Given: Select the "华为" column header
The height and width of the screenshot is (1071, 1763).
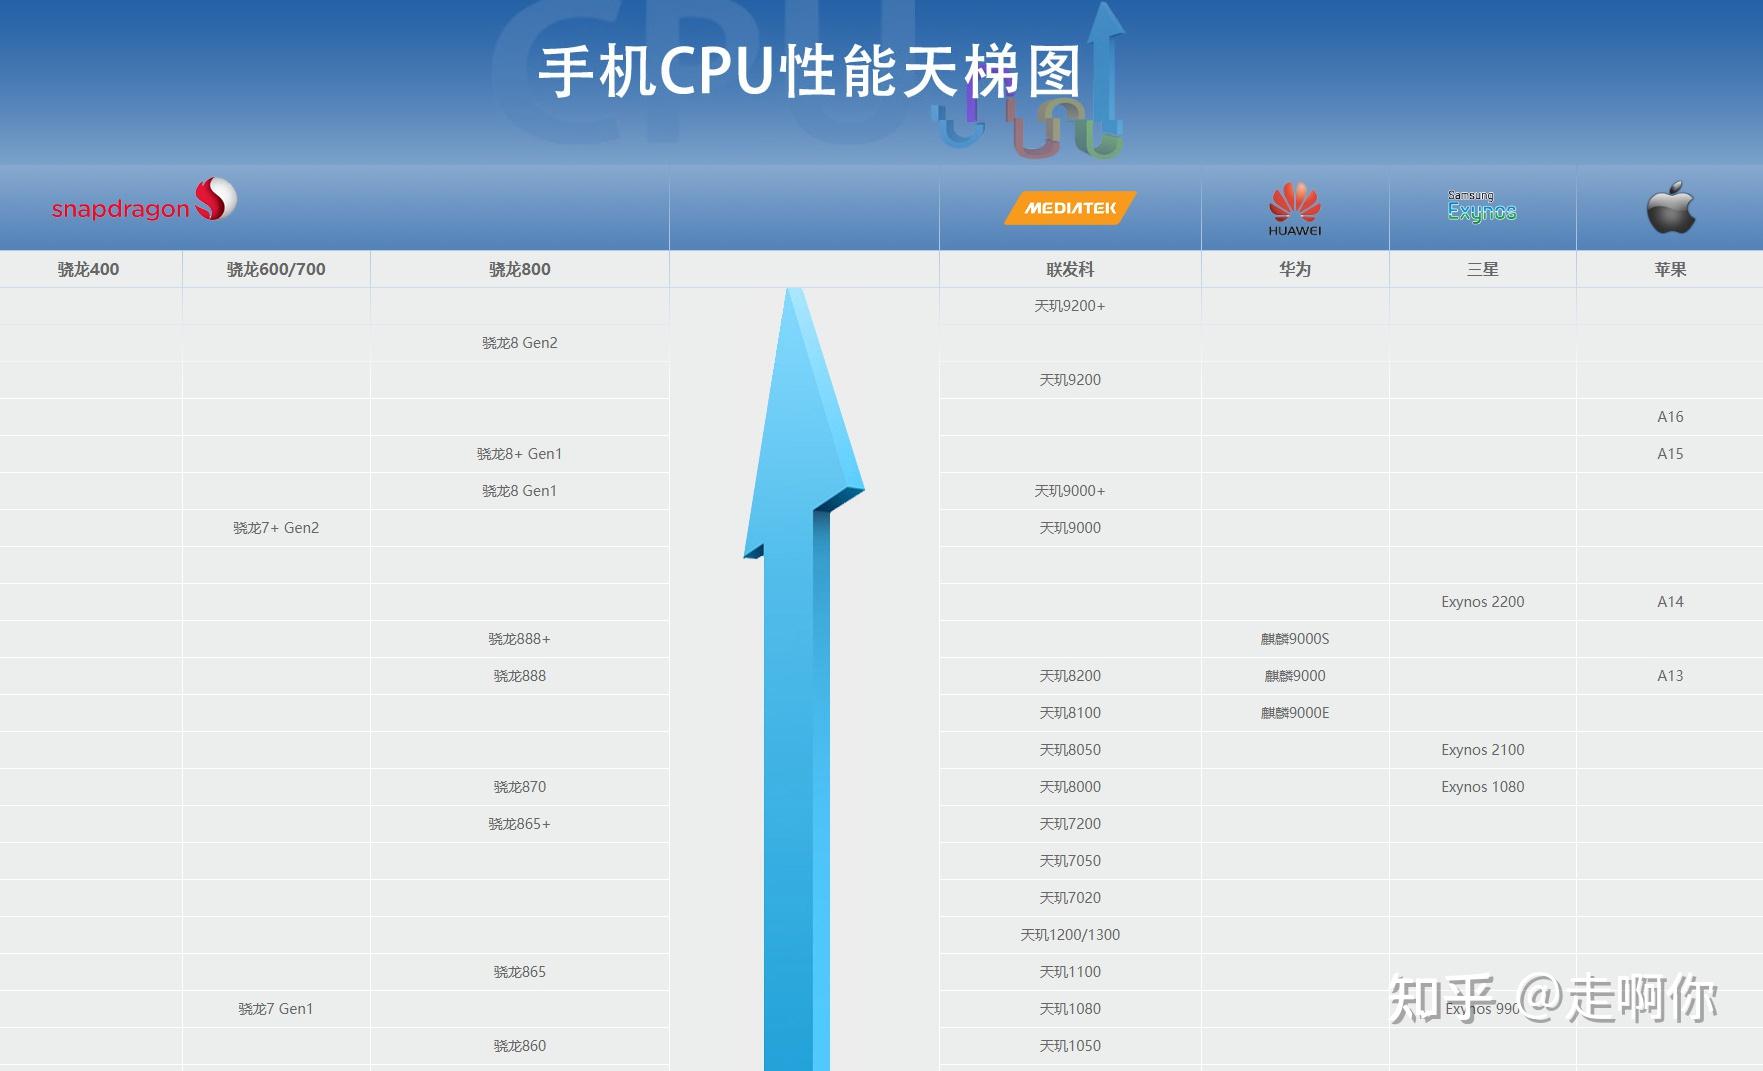Looking at the screenshot, I should pyautogui.click(x=1295, y=269).
